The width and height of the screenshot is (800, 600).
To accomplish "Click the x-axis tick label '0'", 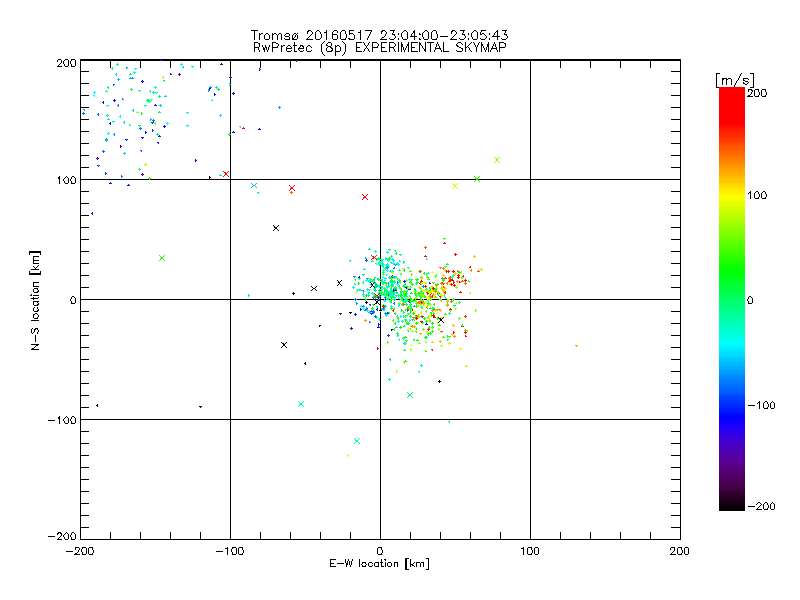I will click(x=380, y=551).
